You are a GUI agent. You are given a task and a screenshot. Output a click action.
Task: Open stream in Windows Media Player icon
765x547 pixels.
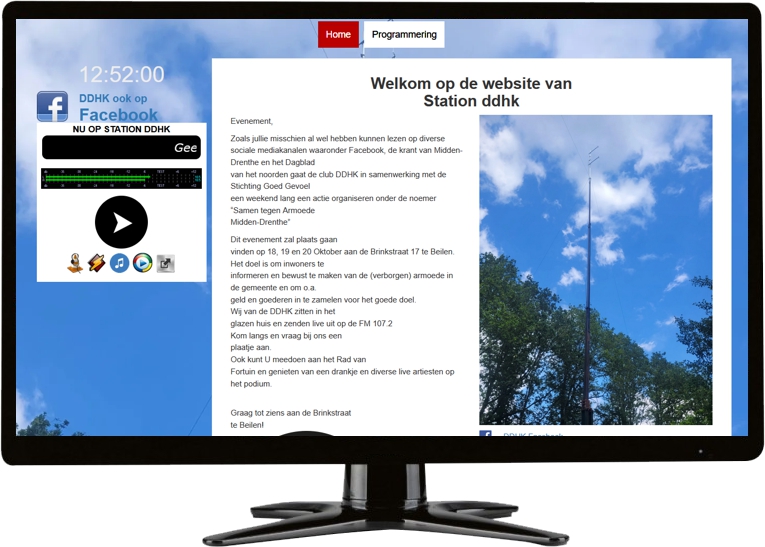(142, 263)
